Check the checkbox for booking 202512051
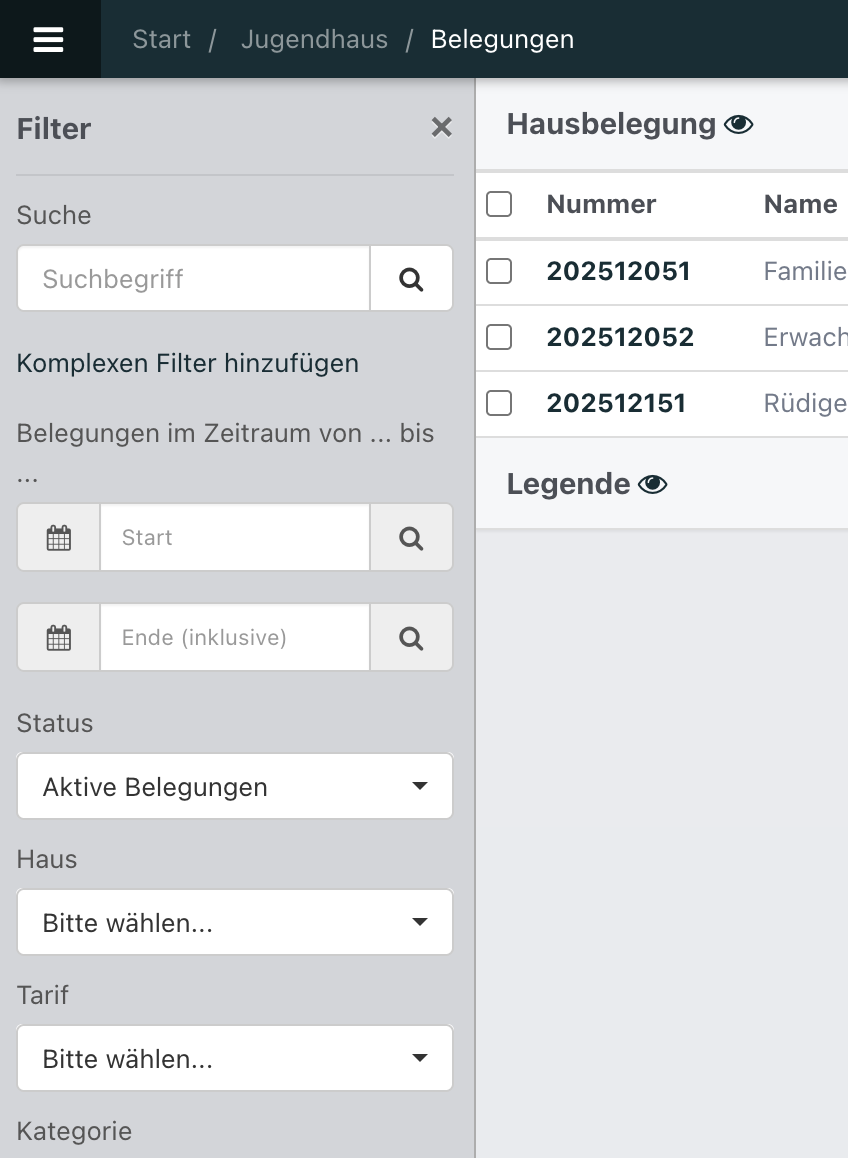 pos(499,270)
